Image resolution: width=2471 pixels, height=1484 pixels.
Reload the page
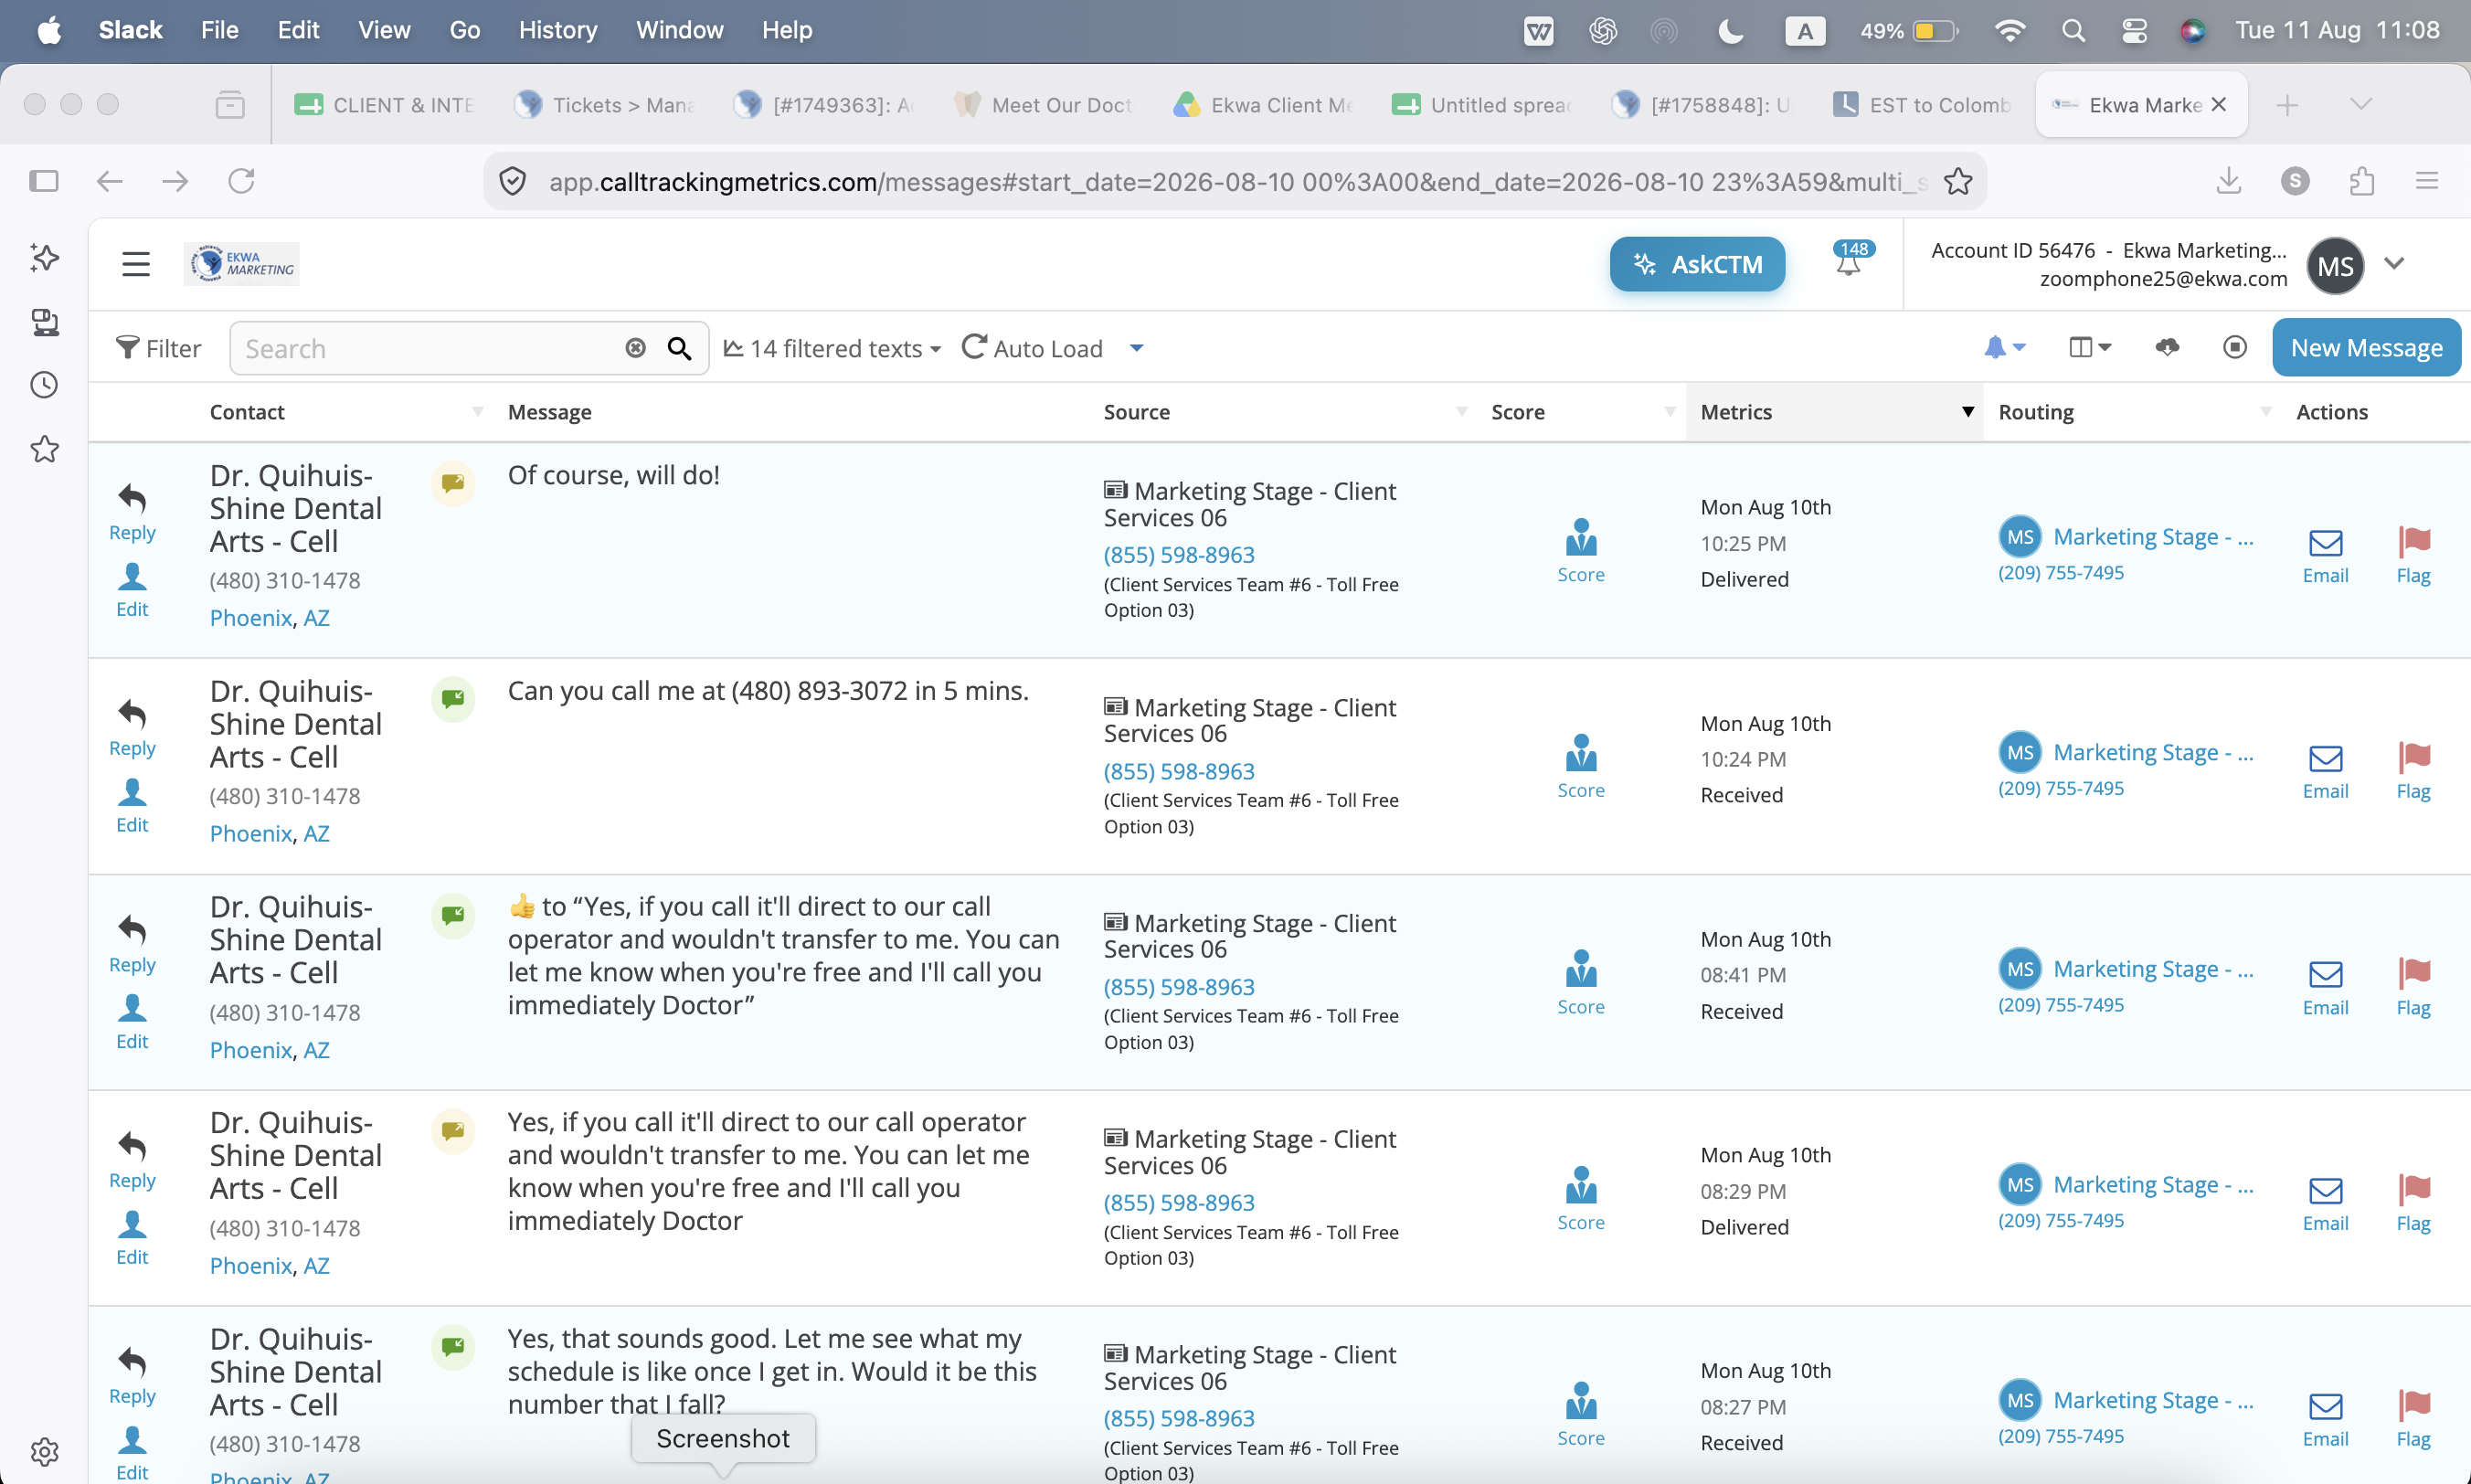pos(241,181)
